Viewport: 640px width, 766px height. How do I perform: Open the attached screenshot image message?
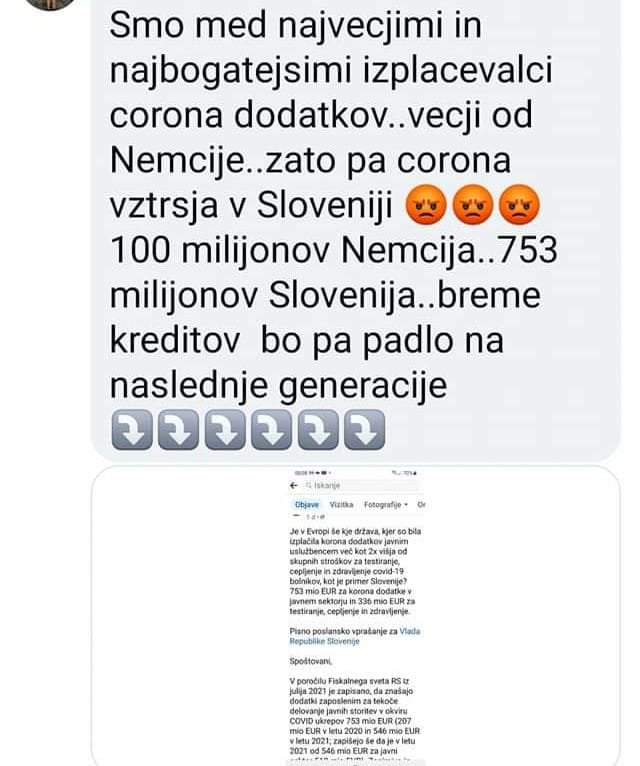click(x=356, y=616)
